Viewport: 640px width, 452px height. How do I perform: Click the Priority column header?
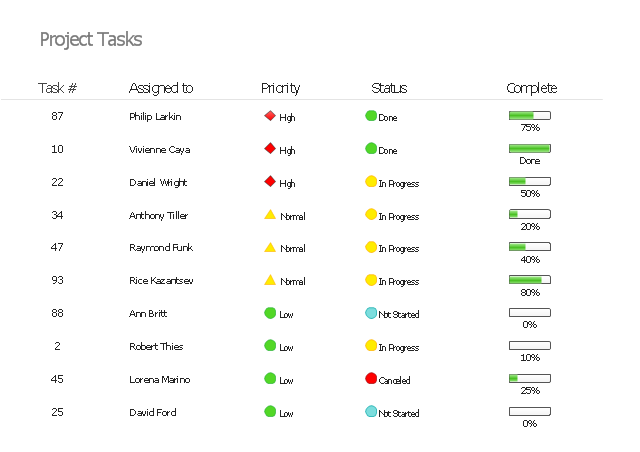tap(280, 88)
